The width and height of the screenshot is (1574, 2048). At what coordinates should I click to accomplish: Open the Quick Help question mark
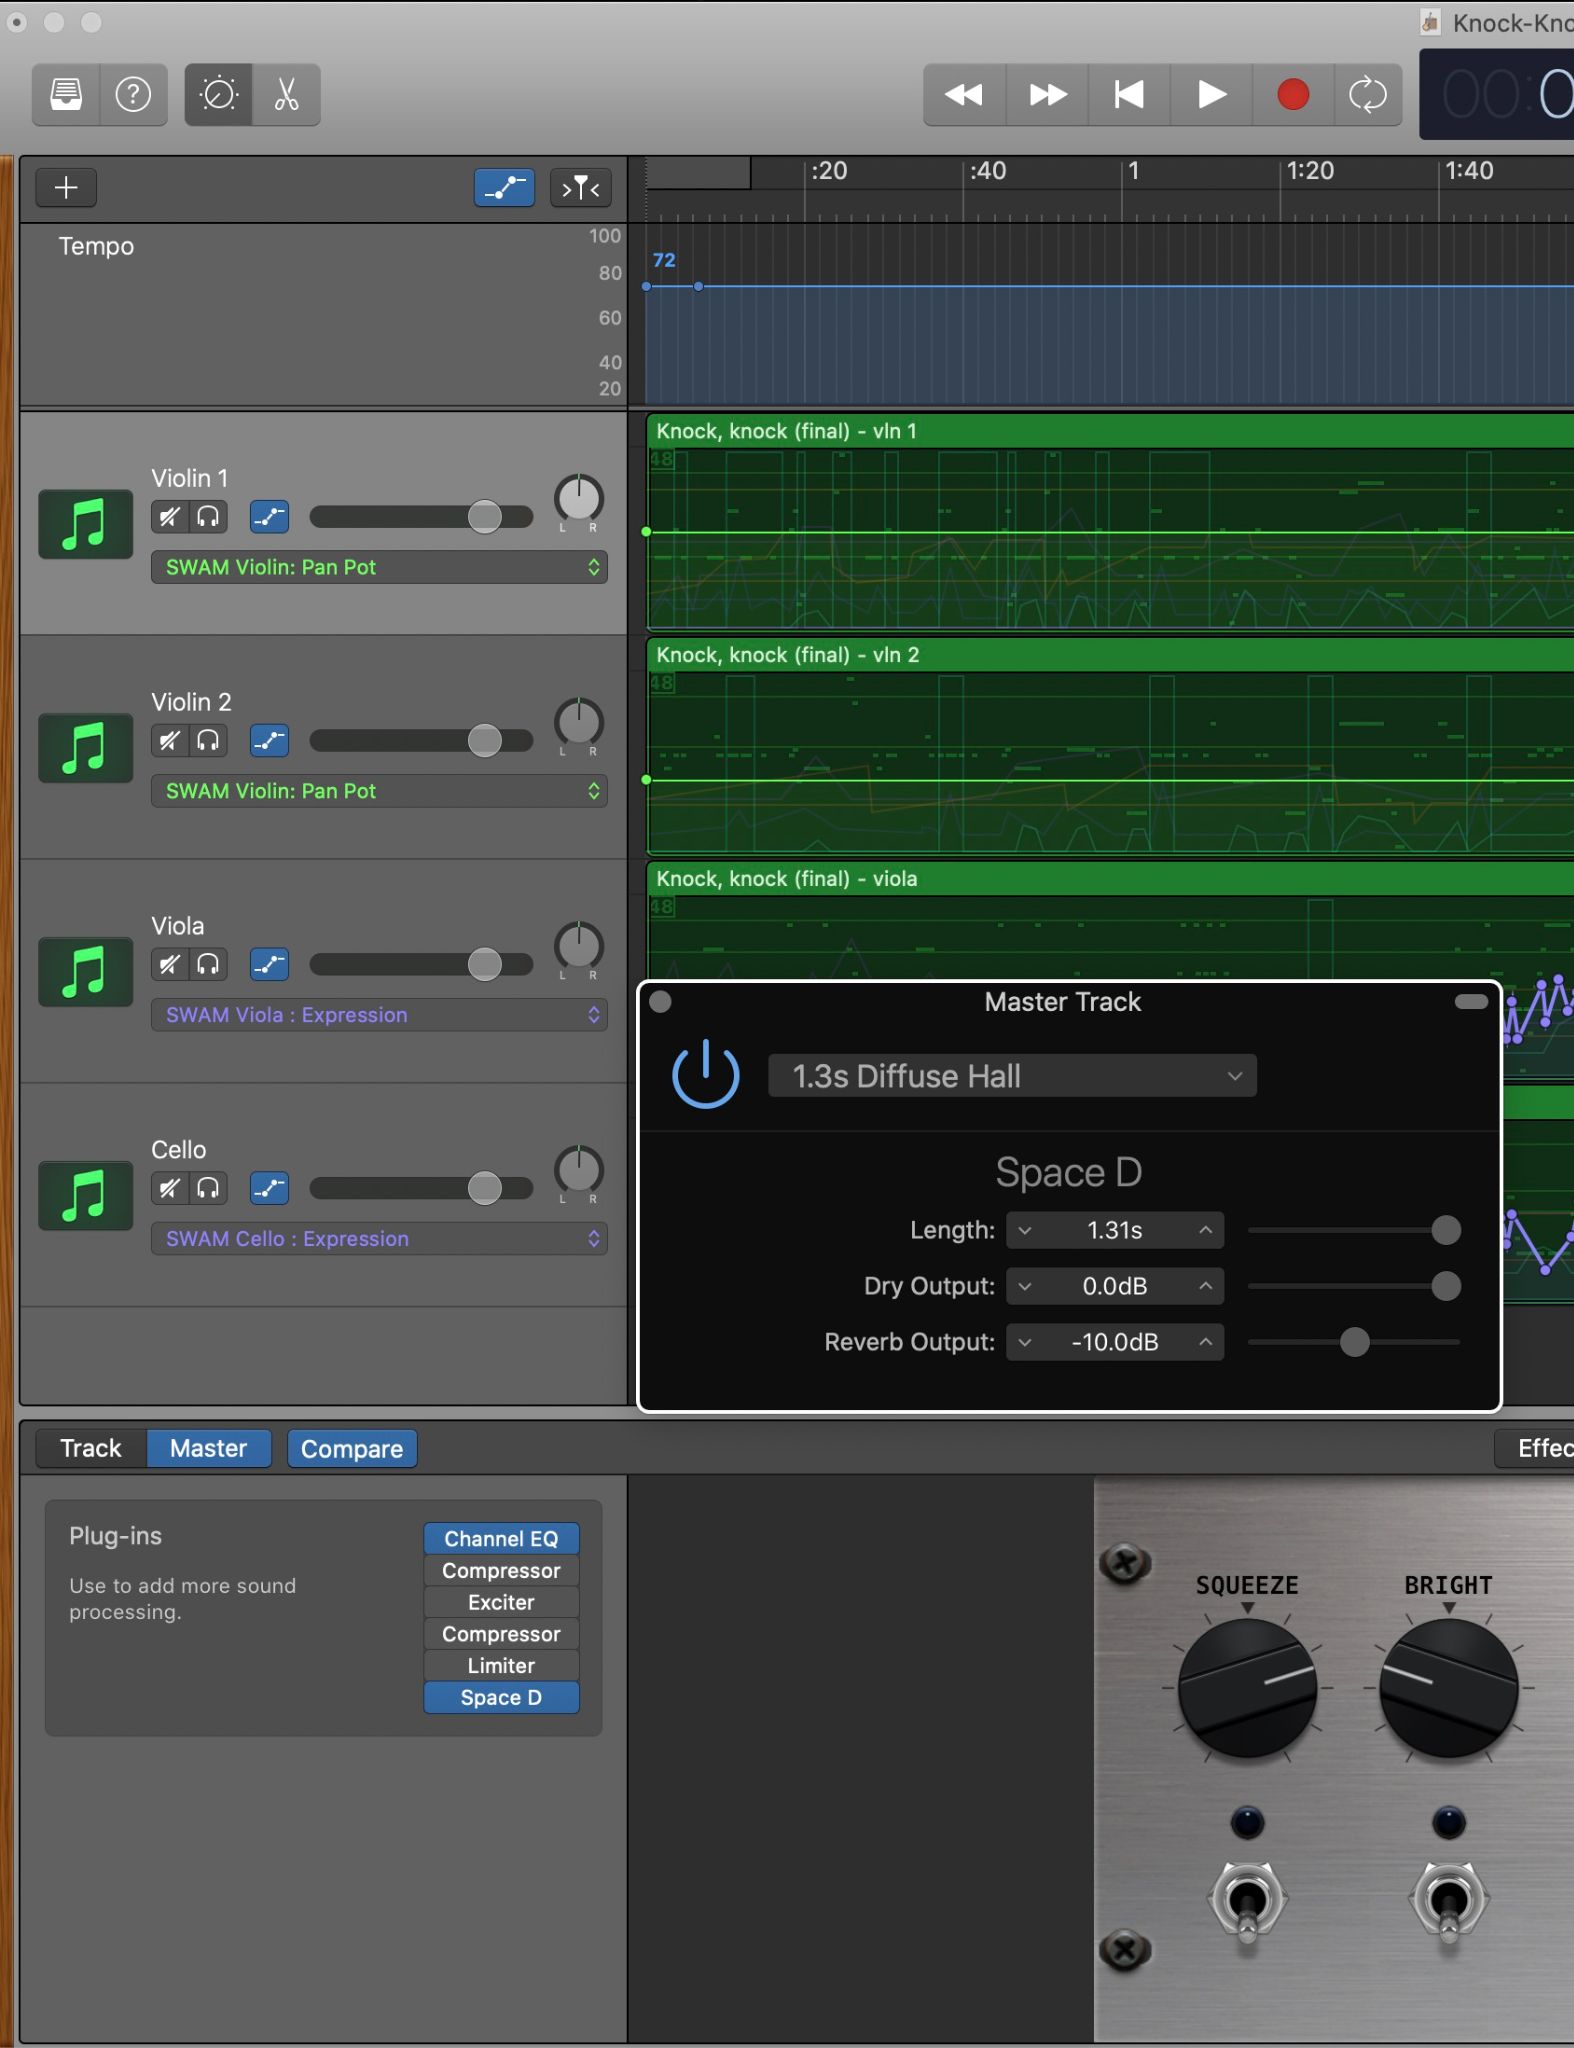tap(133, 95)
